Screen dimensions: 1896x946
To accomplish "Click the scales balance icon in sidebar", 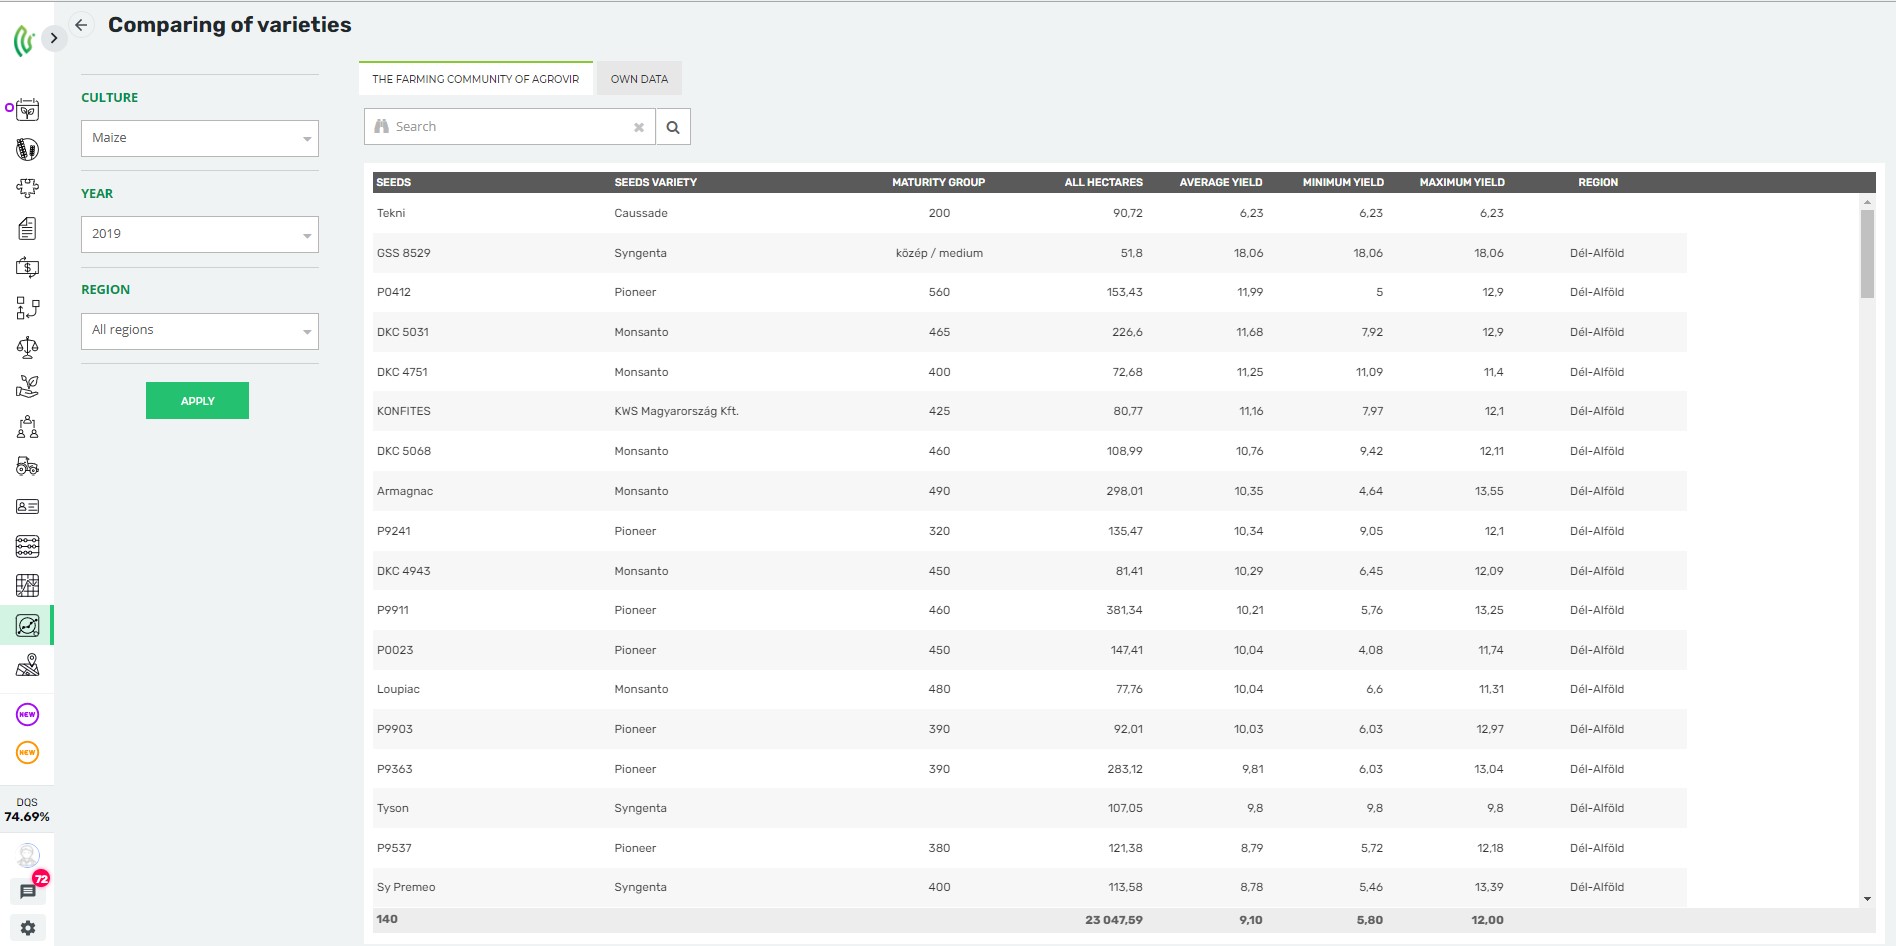I will point(27,348).
